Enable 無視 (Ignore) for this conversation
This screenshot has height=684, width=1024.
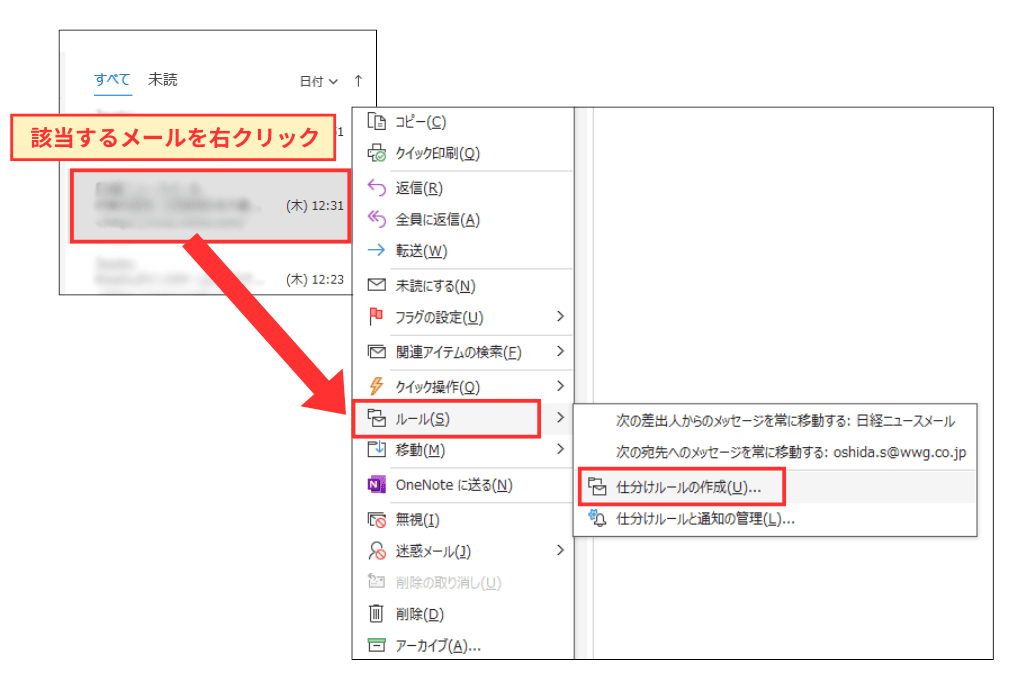(x=420, y=517)
